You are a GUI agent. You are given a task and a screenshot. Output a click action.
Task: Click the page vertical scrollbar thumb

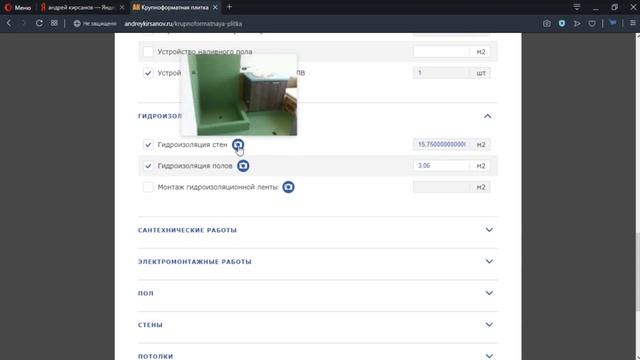coord(638,271)
